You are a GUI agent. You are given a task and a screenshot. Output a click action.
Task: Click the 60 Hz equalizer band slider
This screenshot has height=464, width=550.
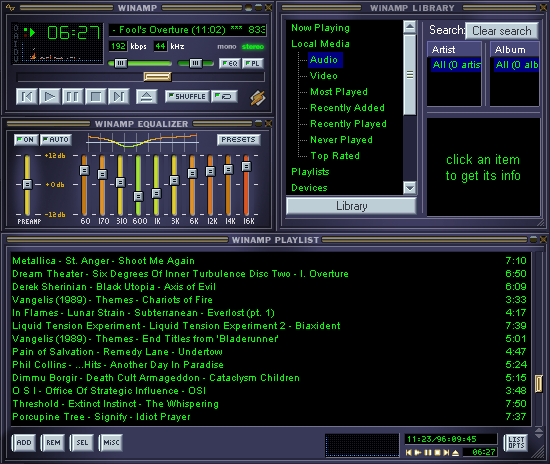tap(84, 170)
